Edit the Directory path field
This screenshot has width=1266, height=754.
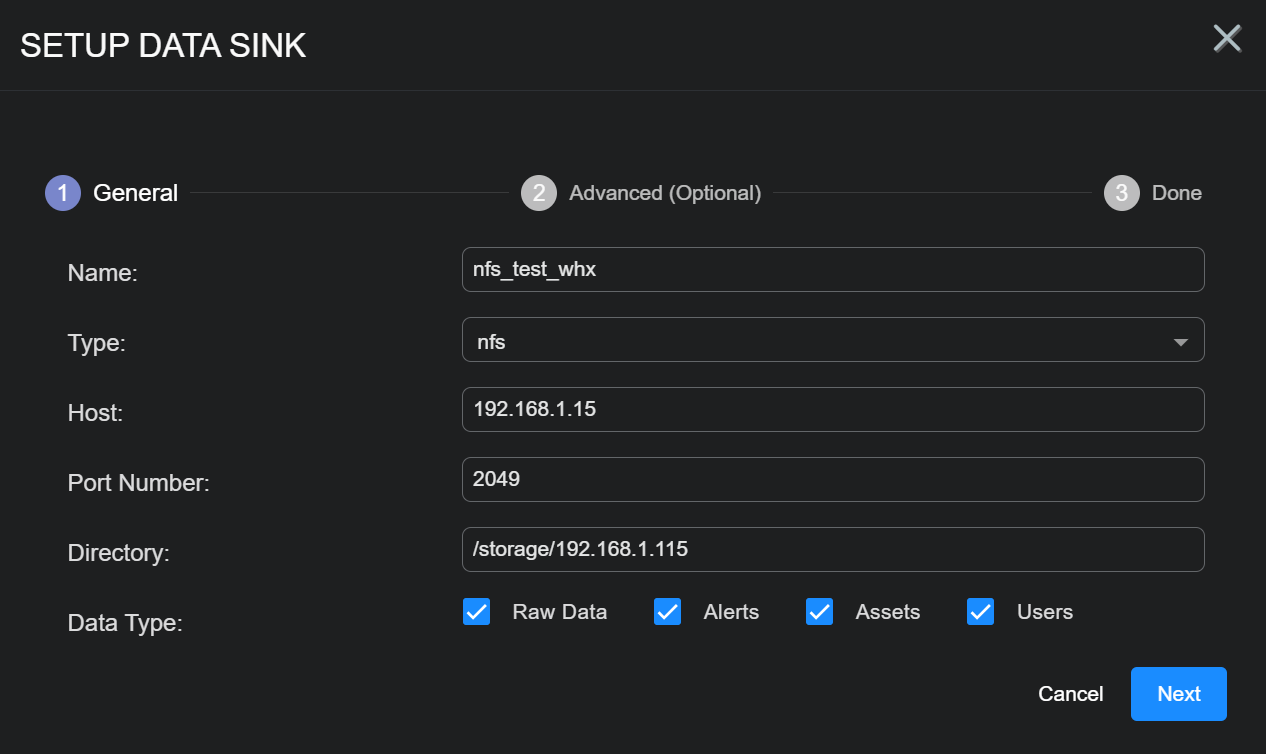[x=833, y=549]
